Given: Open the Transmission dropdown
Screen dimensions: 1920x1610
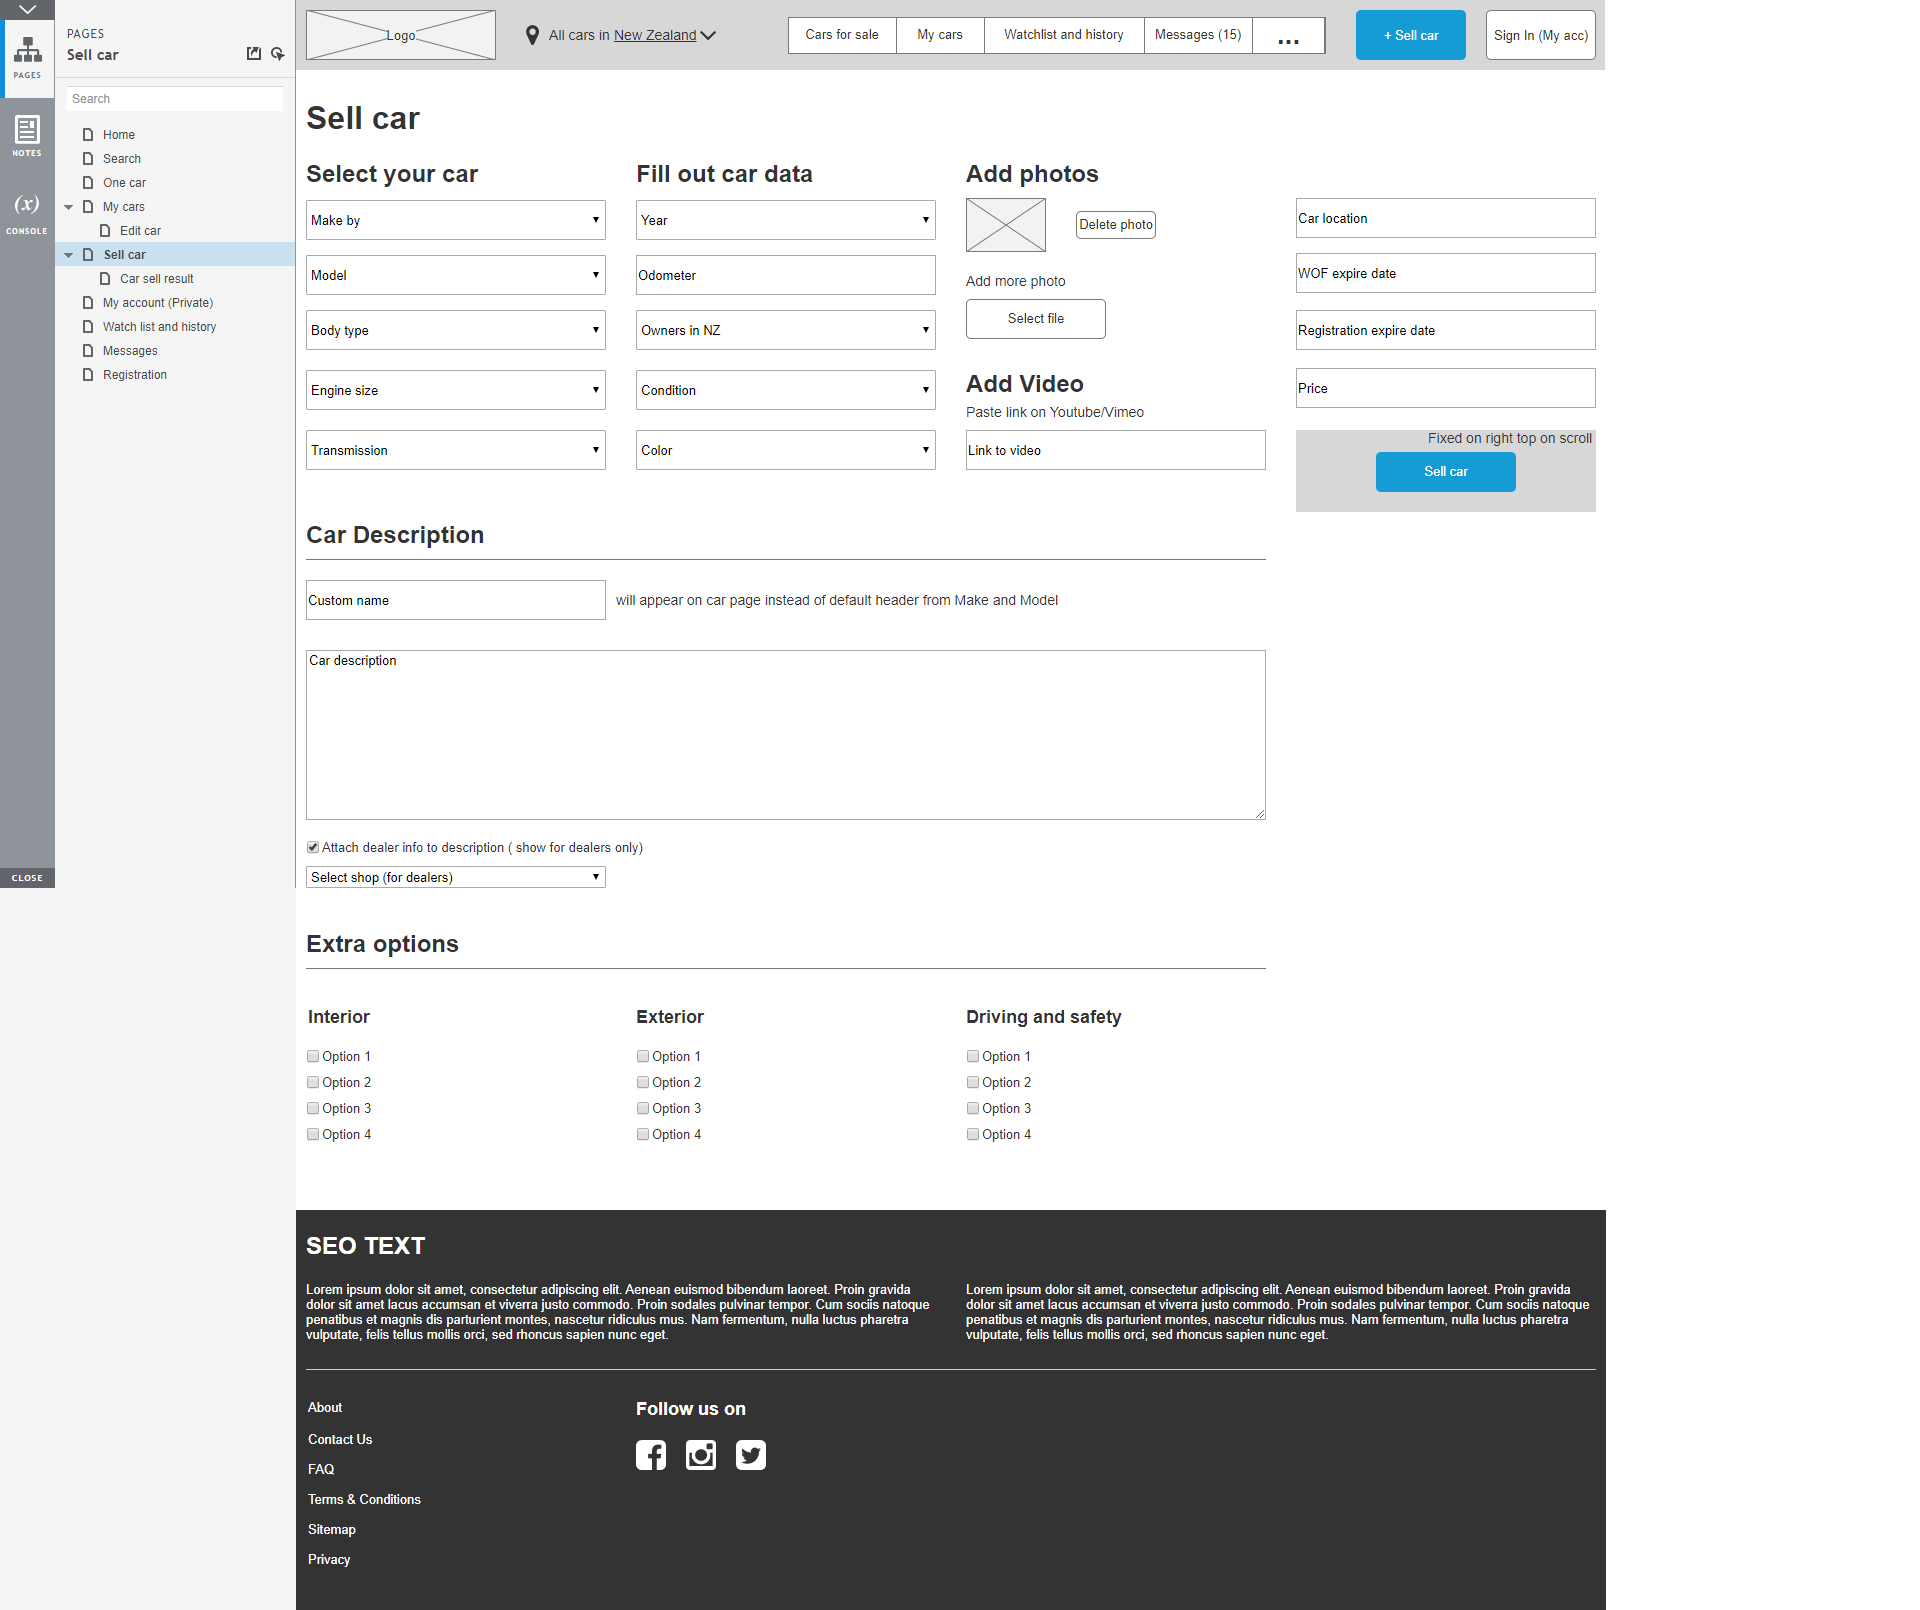Looking at the screenshot, I should [455, 450].
